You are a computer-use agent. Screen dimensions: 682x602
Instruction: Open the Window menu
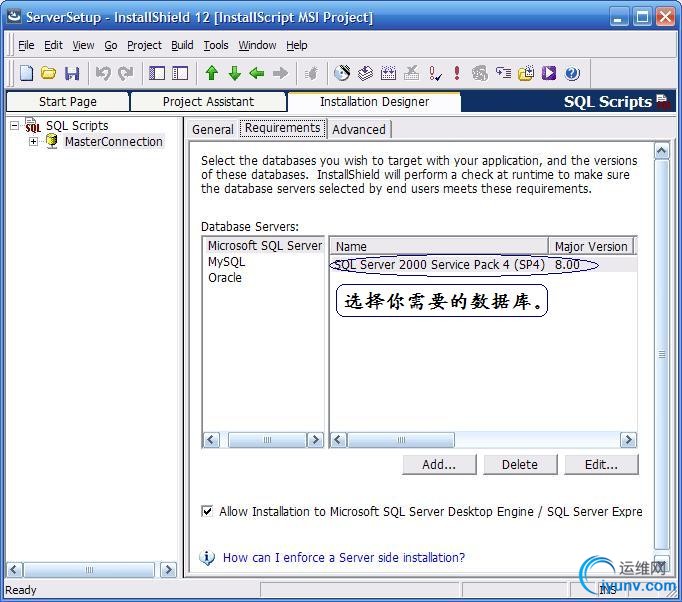[x=257, y=45]
